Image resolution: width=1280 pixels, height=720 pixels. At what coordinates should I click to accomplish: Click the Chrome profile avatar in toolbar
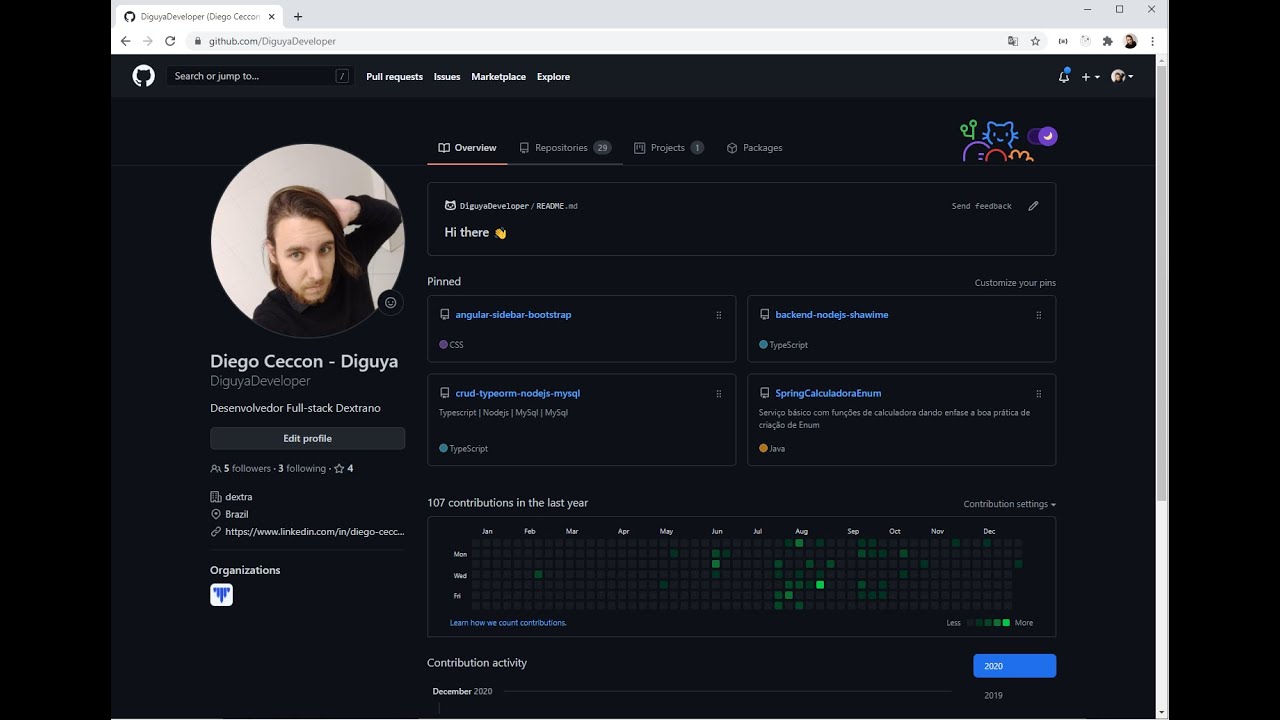point(1130,41)
